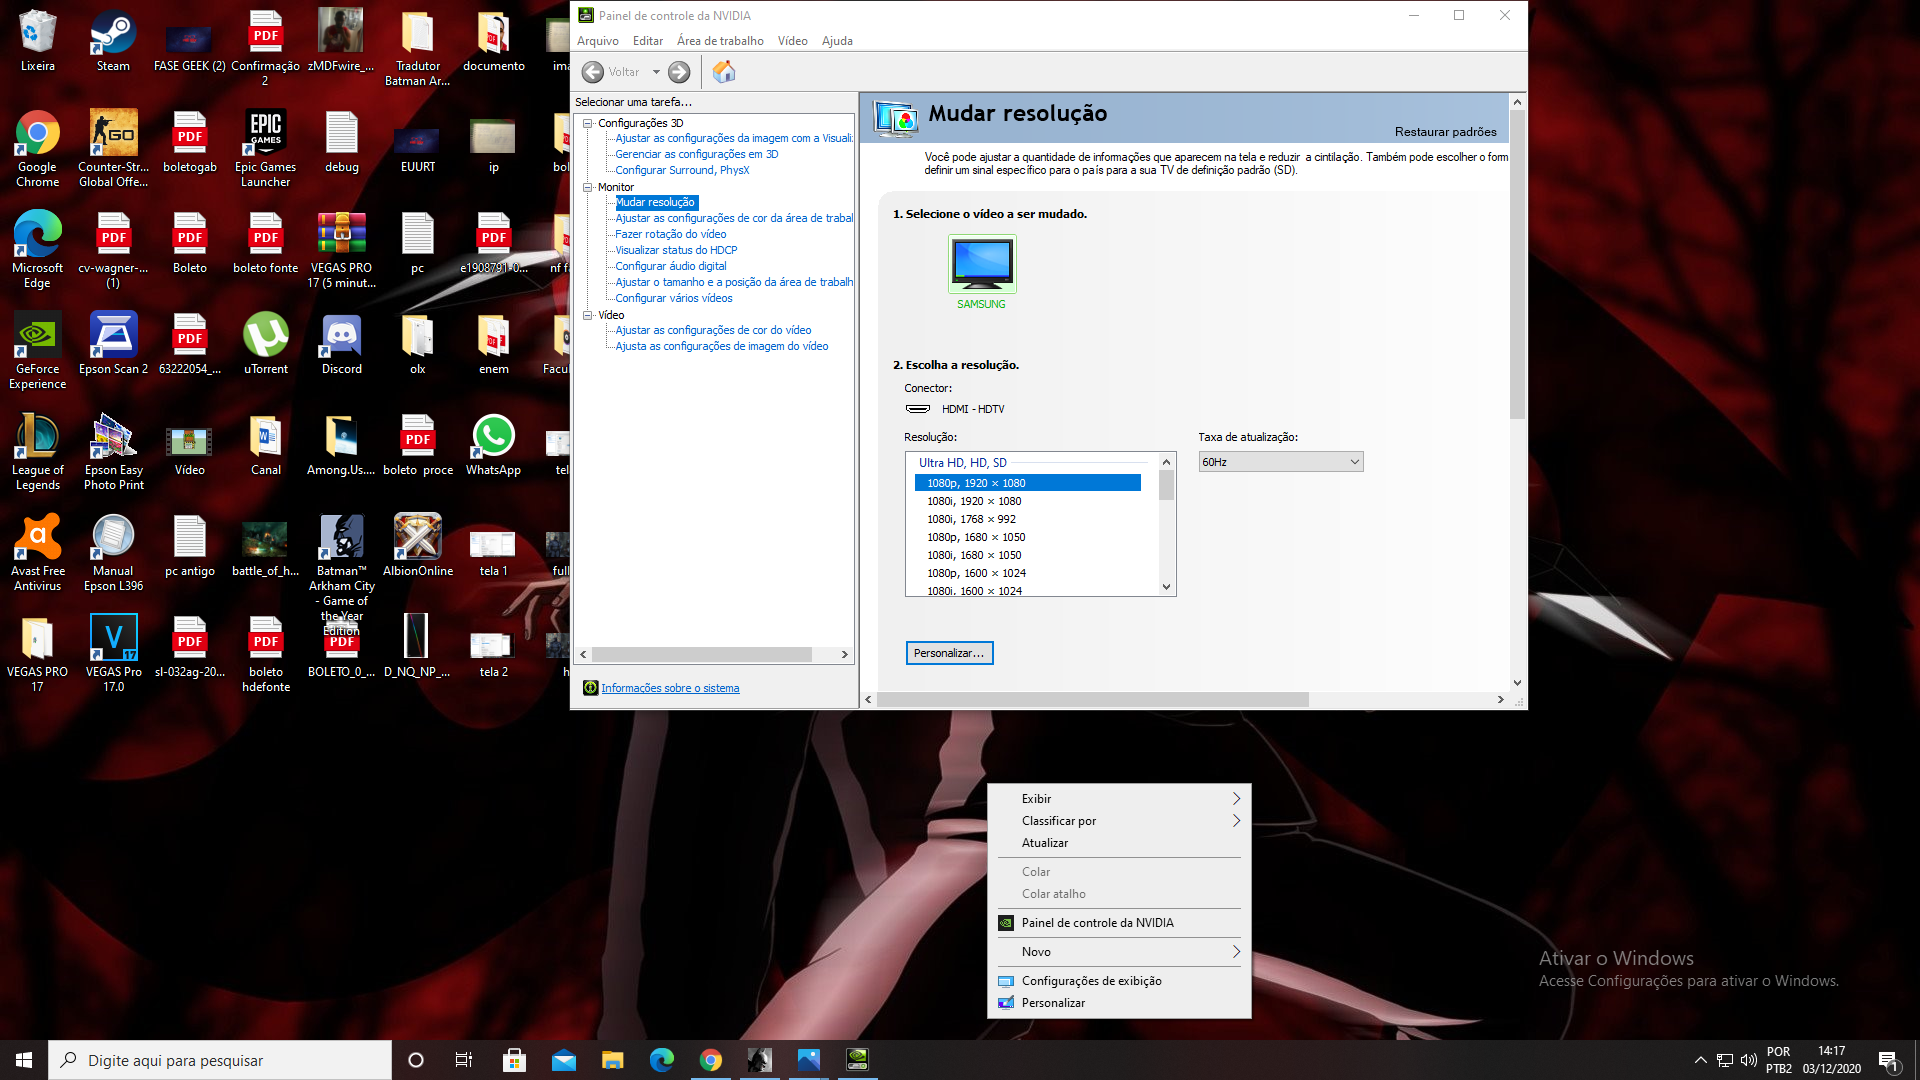Open the Ajuda menu
Screen dimensions: 1920x1080
pyautogui.click(x=837, y=41)
